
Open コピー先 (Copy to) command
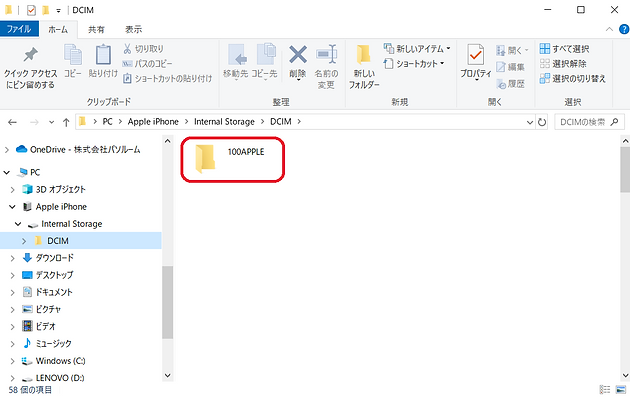click(x=265, y=62)
